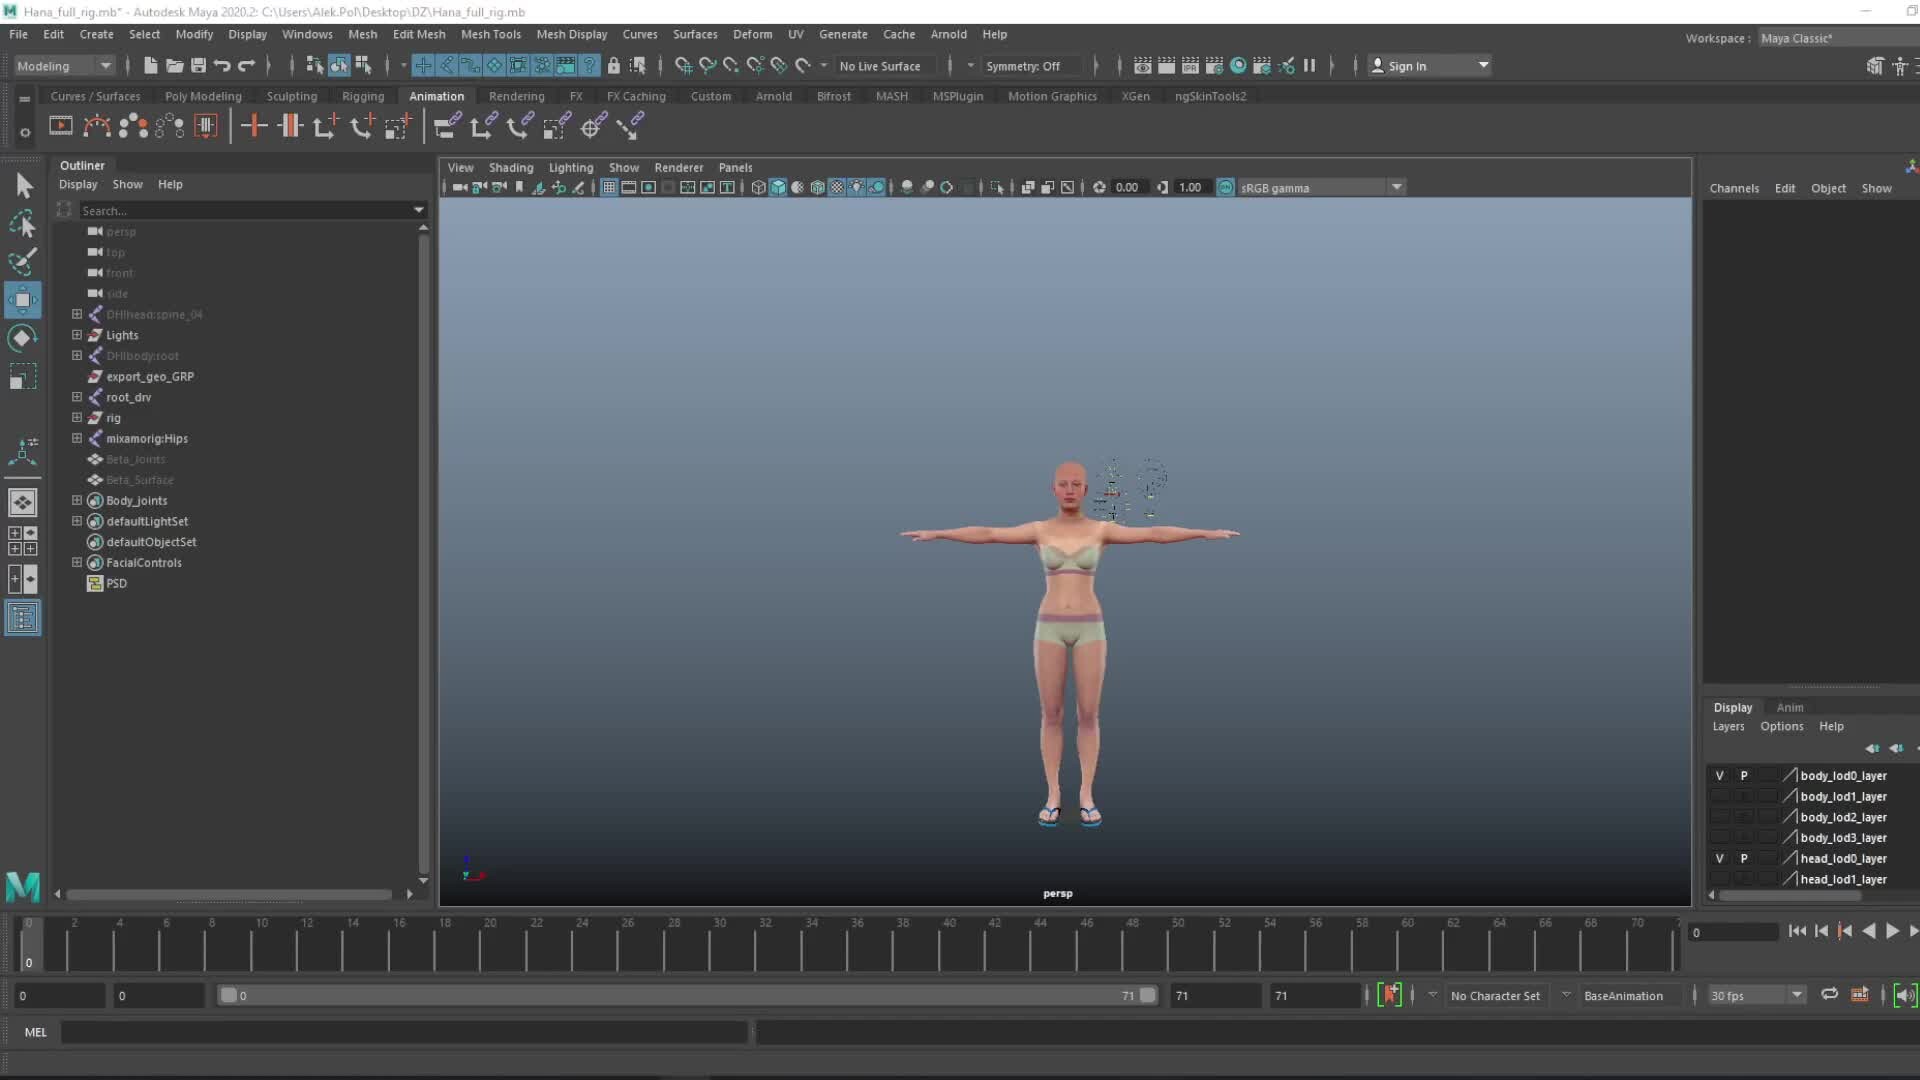This screenshot has width=1920, height=1080.
Task: Select BaseAnimation in the animation layer field
Action: 1622,995
